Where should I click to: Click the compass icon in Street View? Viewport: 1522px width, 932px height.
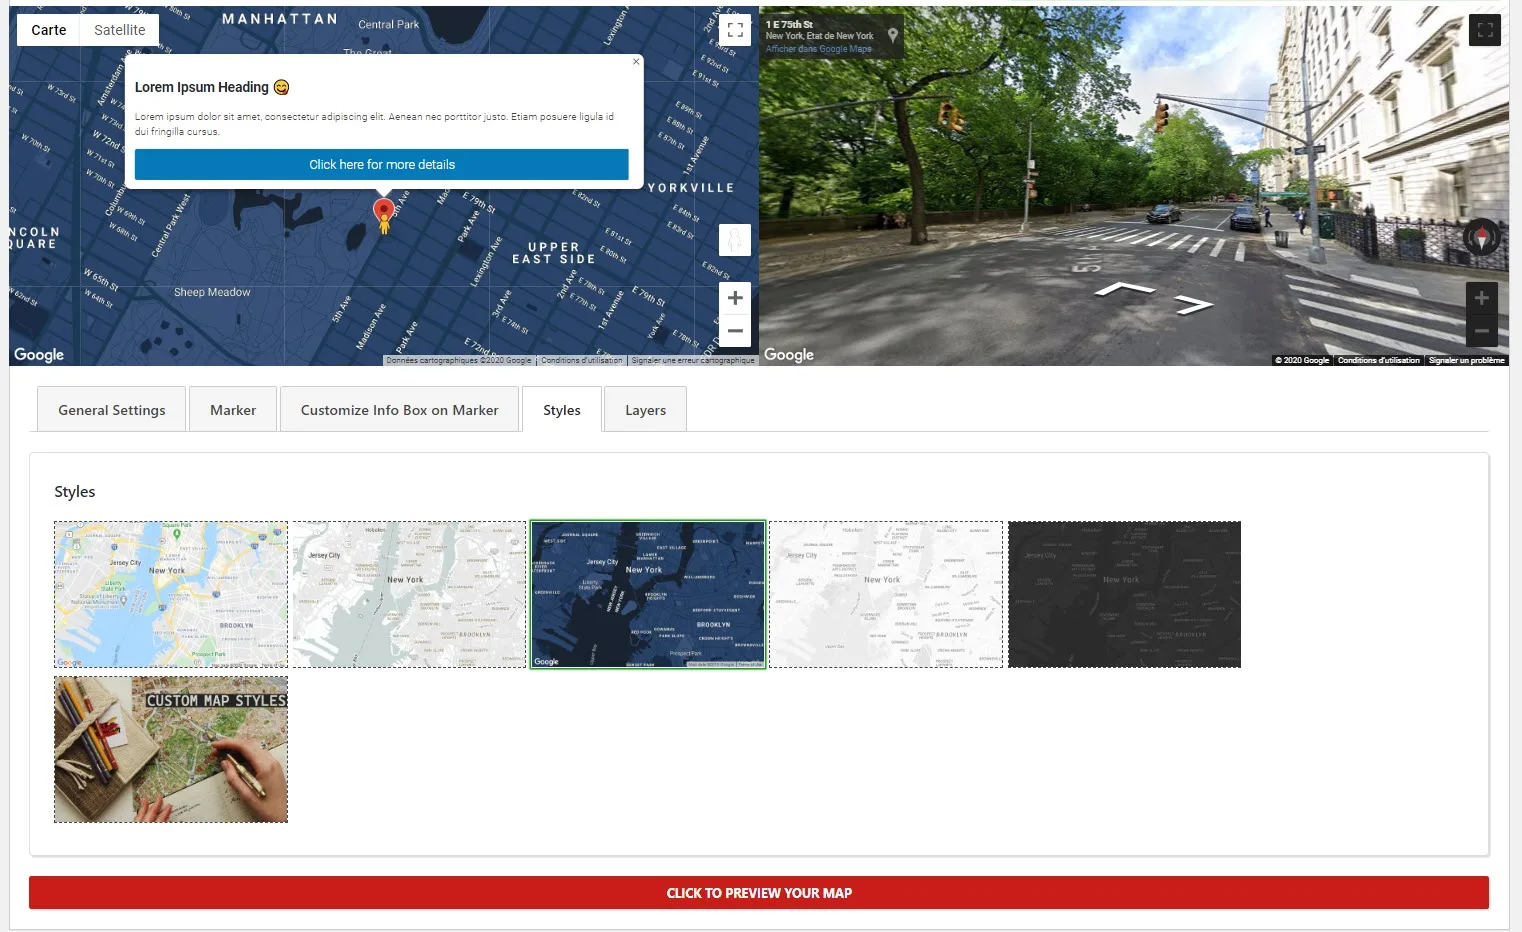(1479, 238)
